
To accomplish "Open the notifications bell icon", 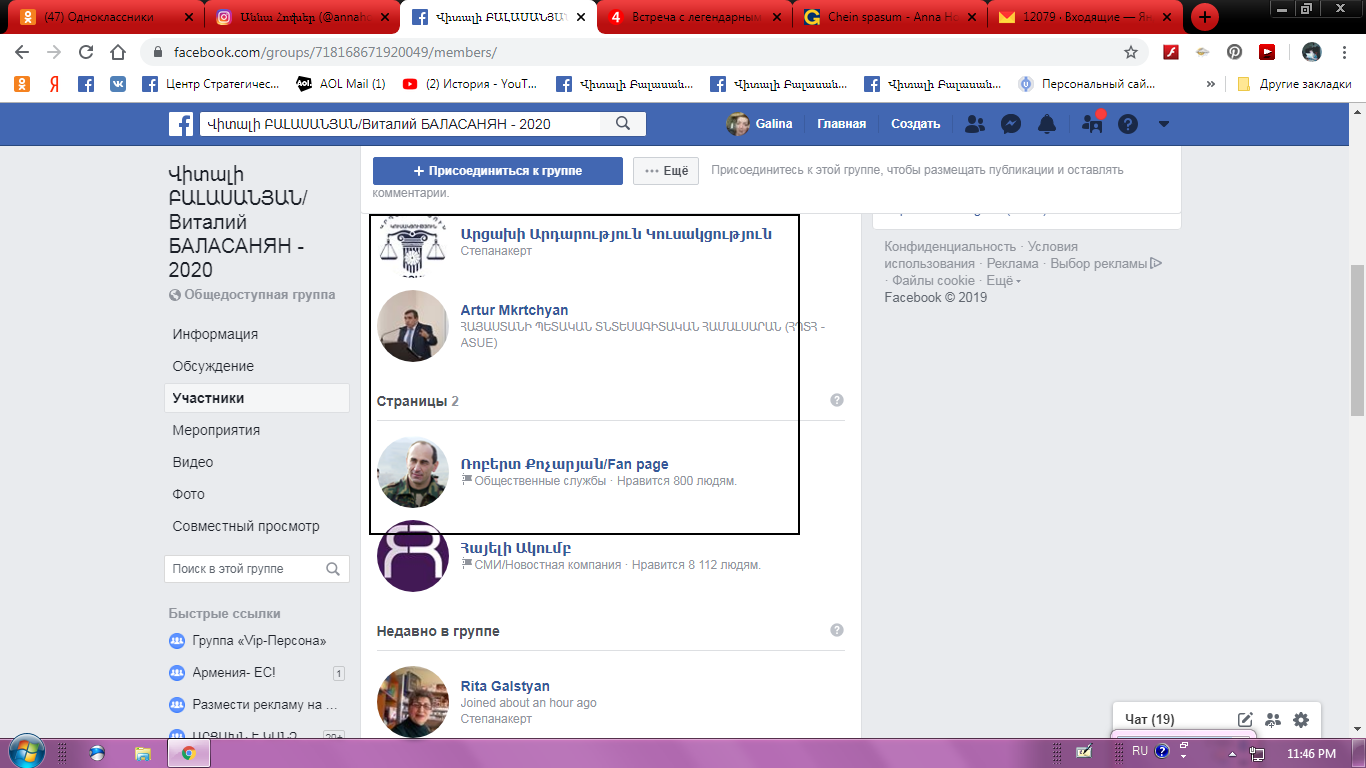I will [x=1047, y=124].
